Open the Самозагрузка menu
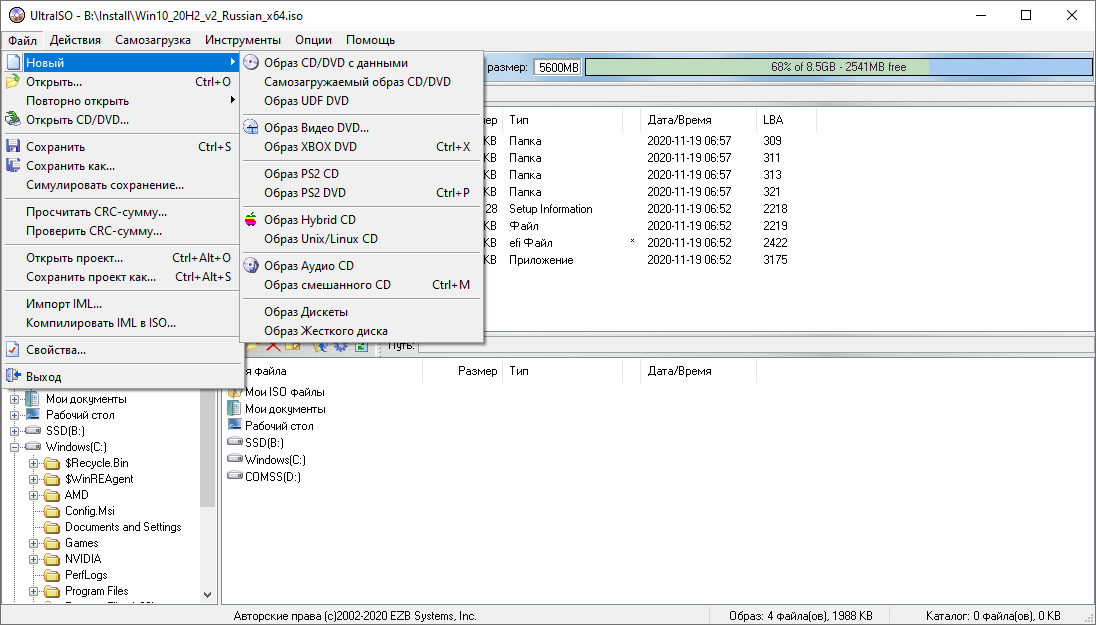The image size is (1096, 625). [x=153, y=40]
